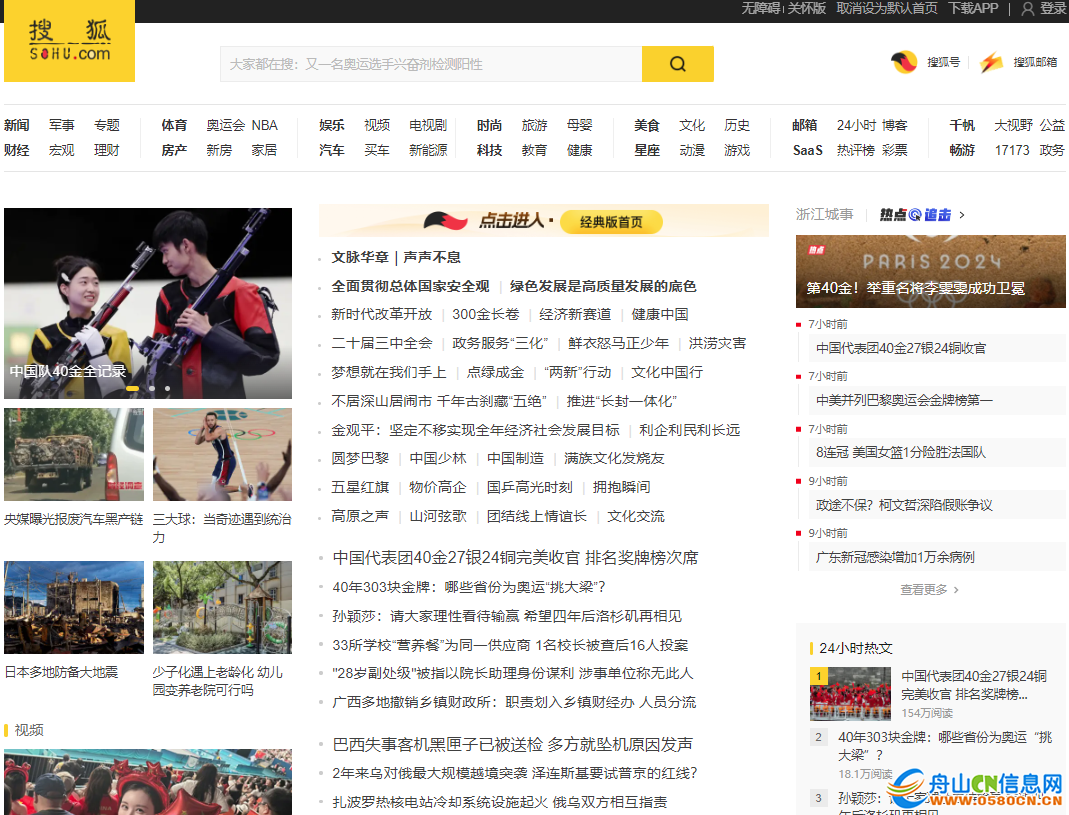This screenshot has width=1069, height=815.
Task: Open the 17173 games link
Action: pos(1012,150)
